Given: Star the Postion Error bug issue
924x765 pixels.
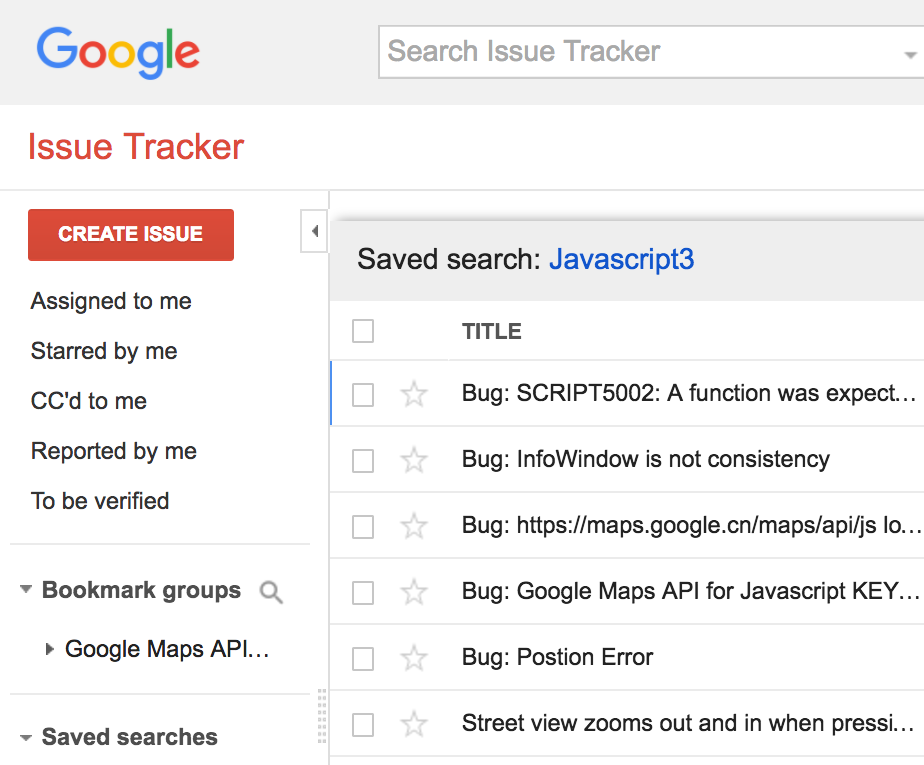Looking at the screenshot, I should [414, 658].
